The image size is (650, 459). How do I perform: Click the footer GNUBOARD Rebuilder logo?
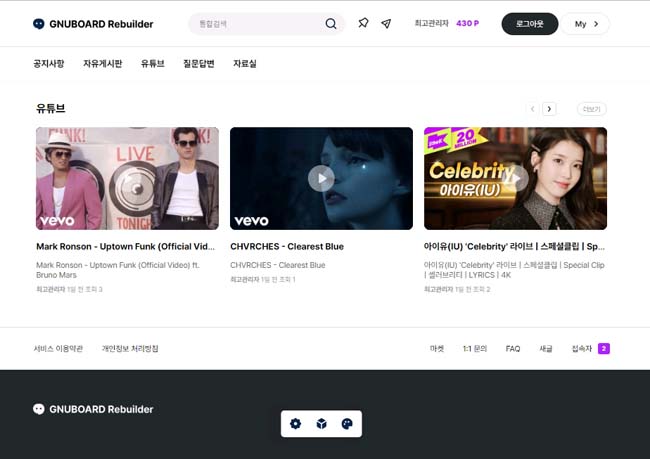pyautogui.click(x=93, y=409)
